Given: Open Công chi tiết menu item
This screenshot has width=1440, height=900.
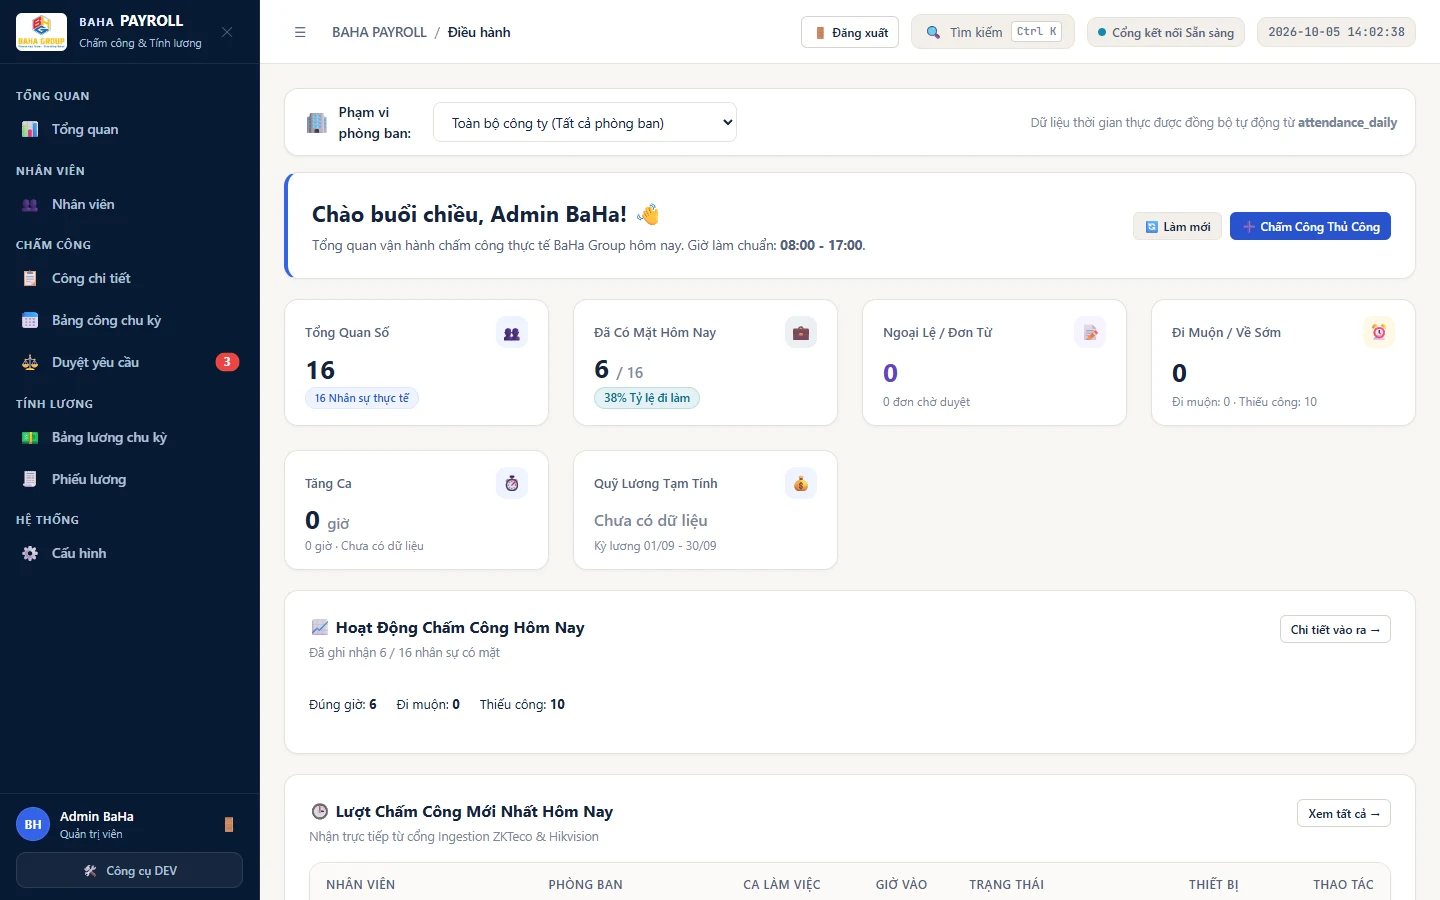Looking at the screenshot, I should (x=130, y=278).
